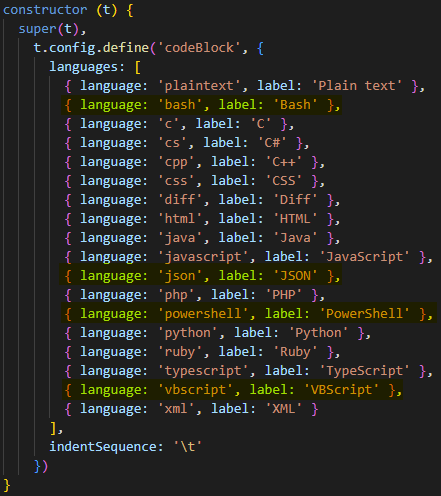
Task: Click the 'PHP' label string
Action: (284, 295)
